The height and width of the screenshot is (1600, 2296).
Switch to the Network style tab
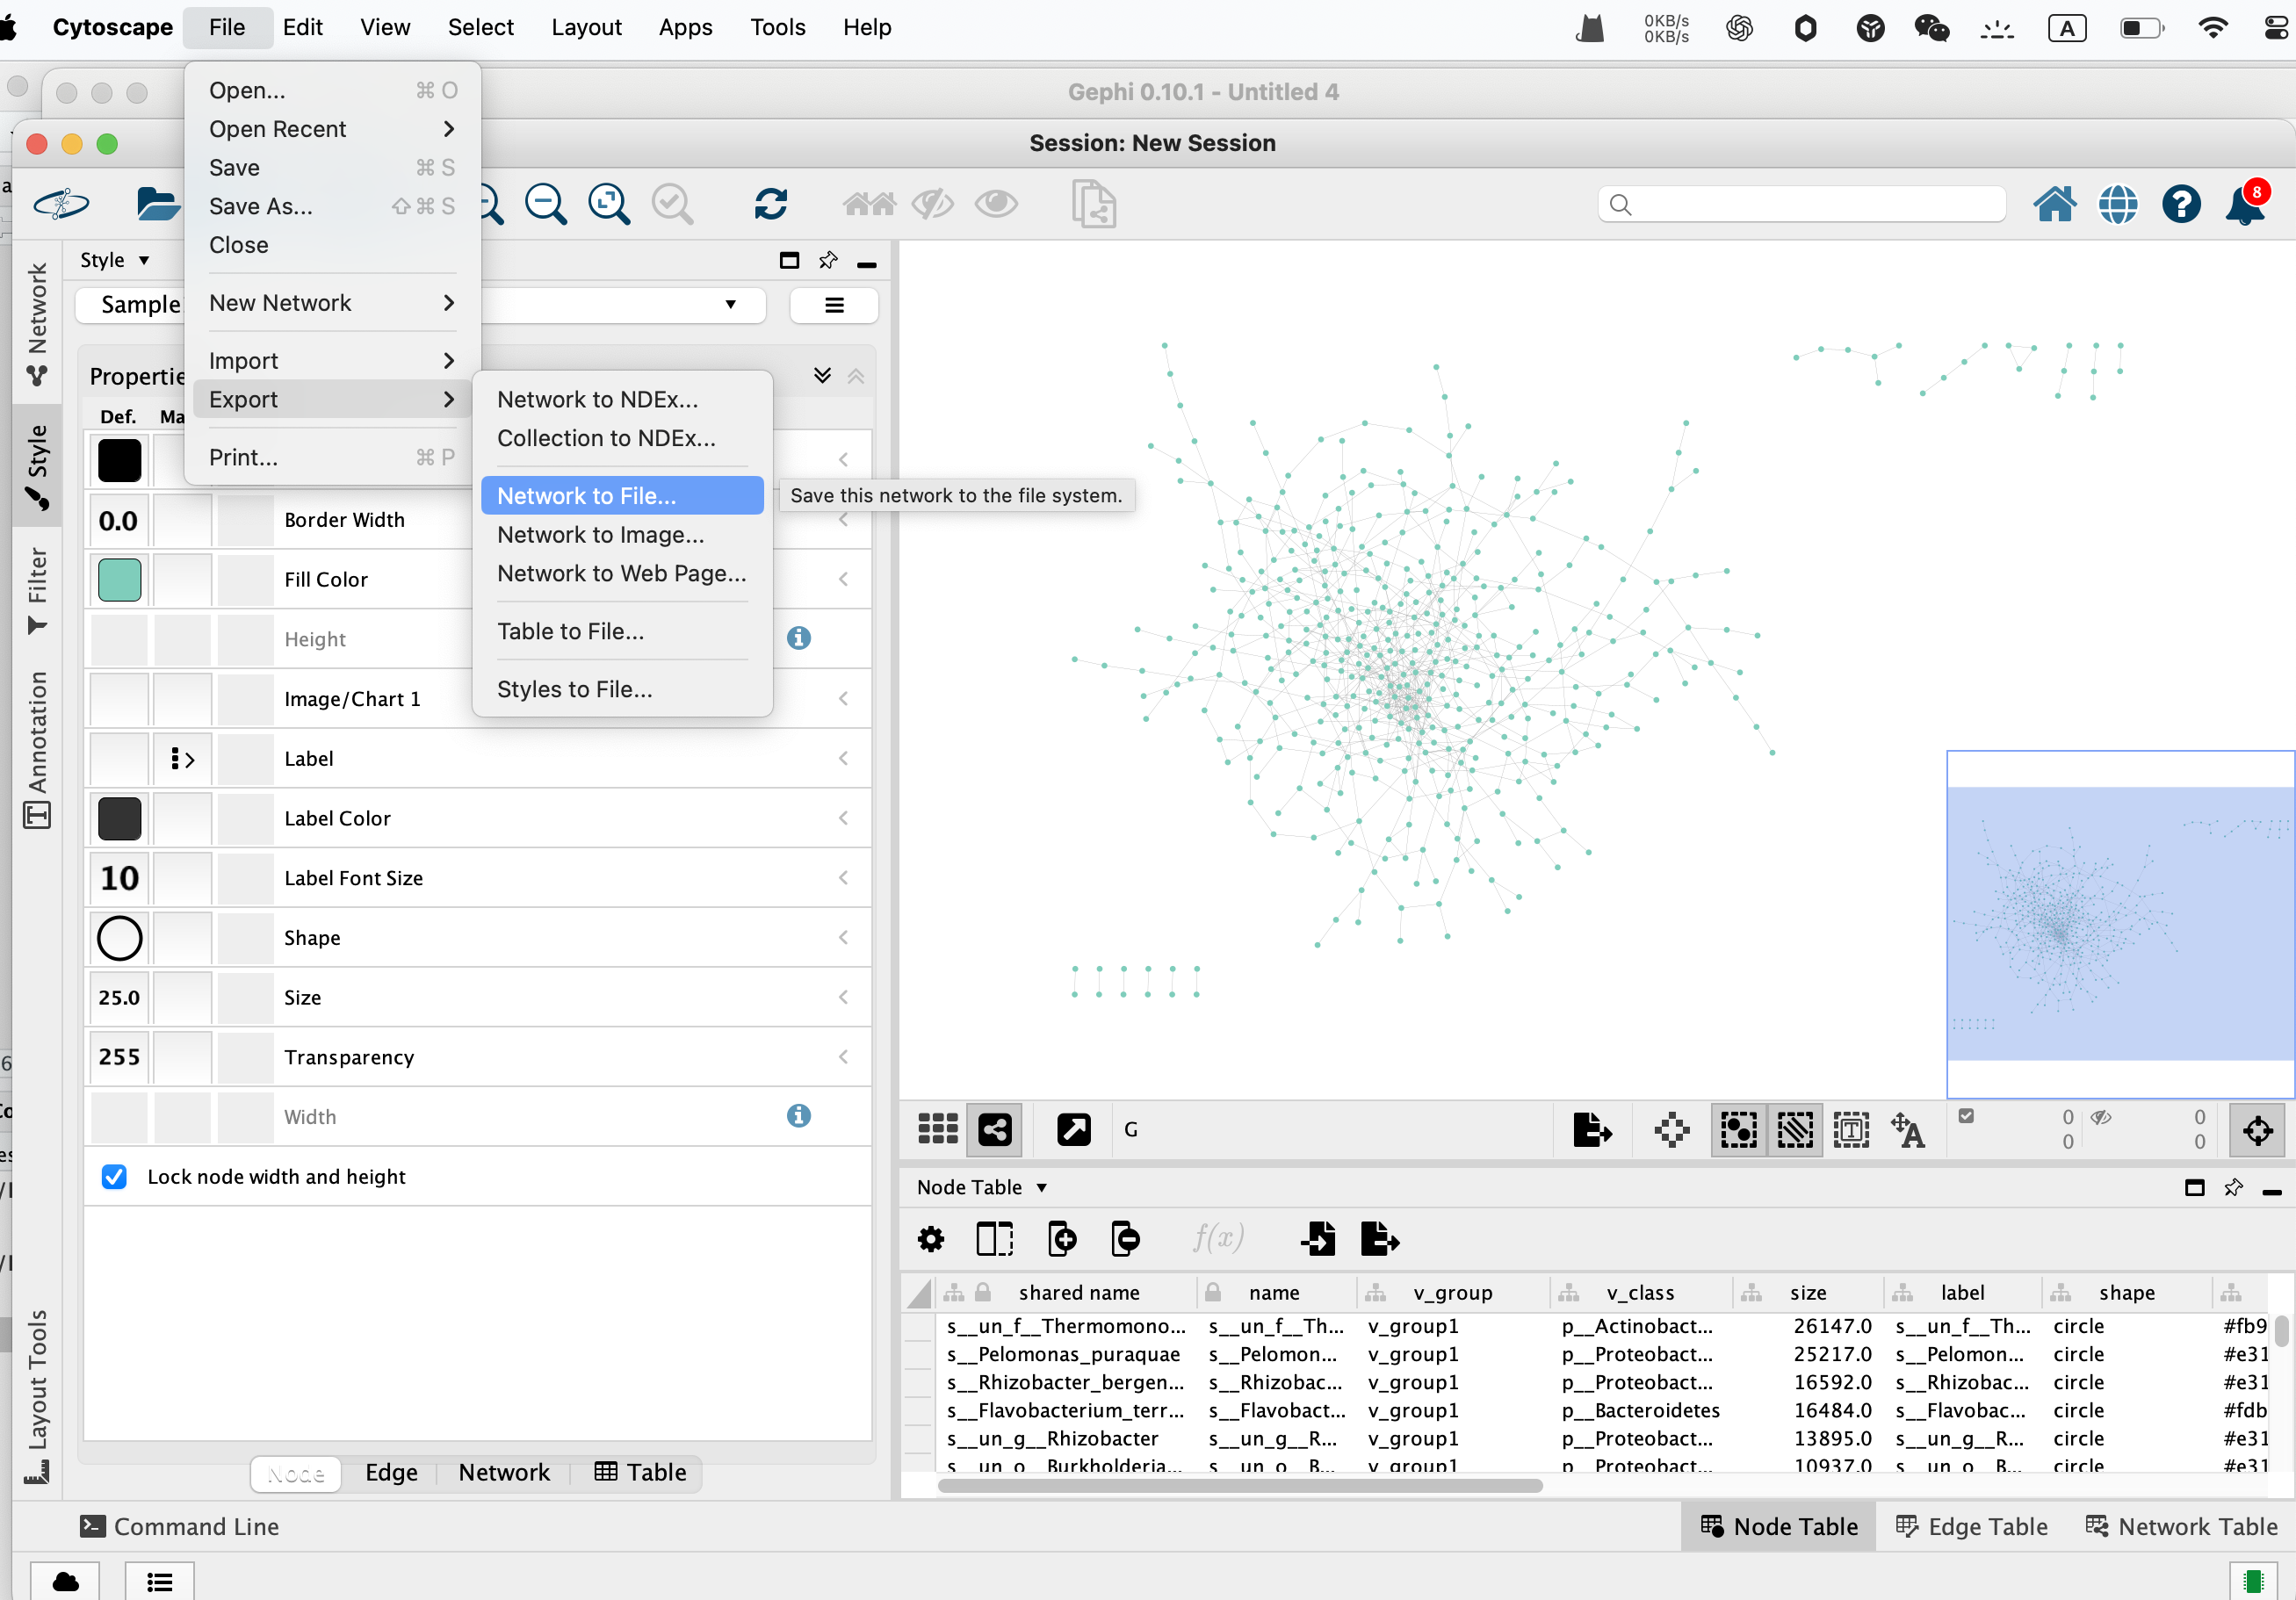(504, 1472)
